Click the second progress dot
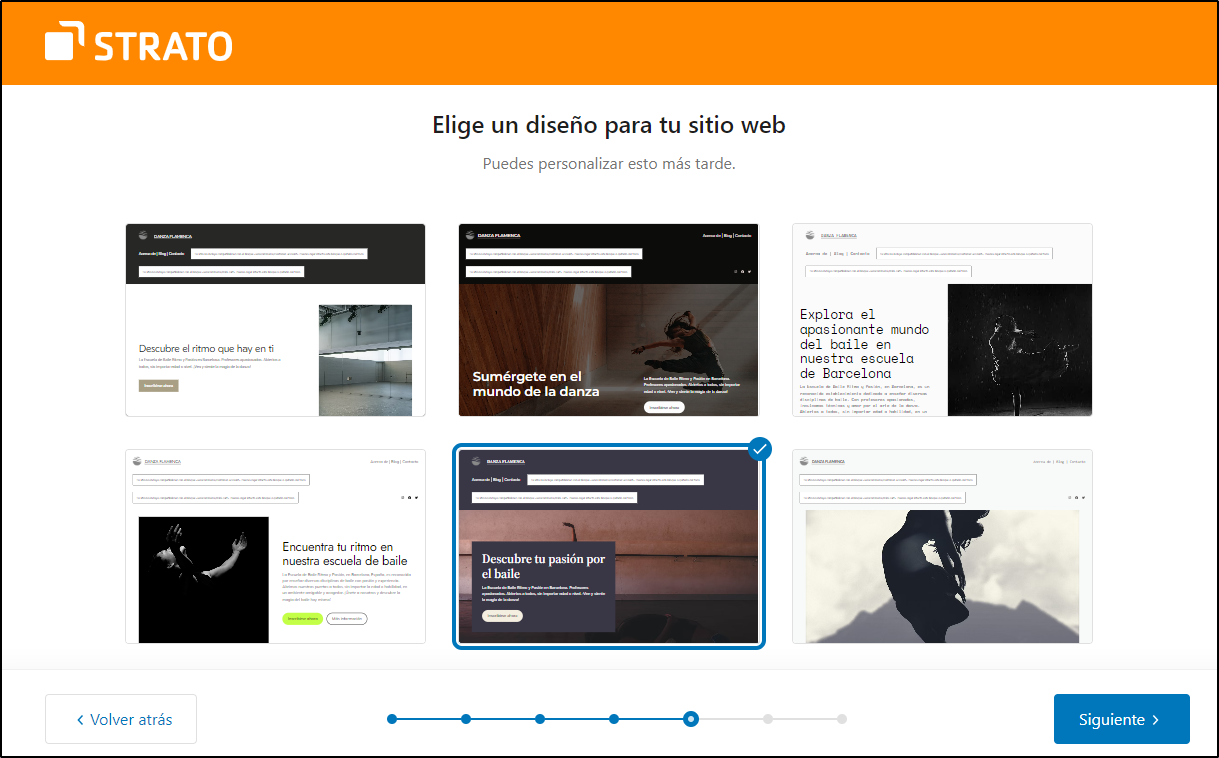The width and height of the screenshot is (1219, 758). [x=466, y=719]
